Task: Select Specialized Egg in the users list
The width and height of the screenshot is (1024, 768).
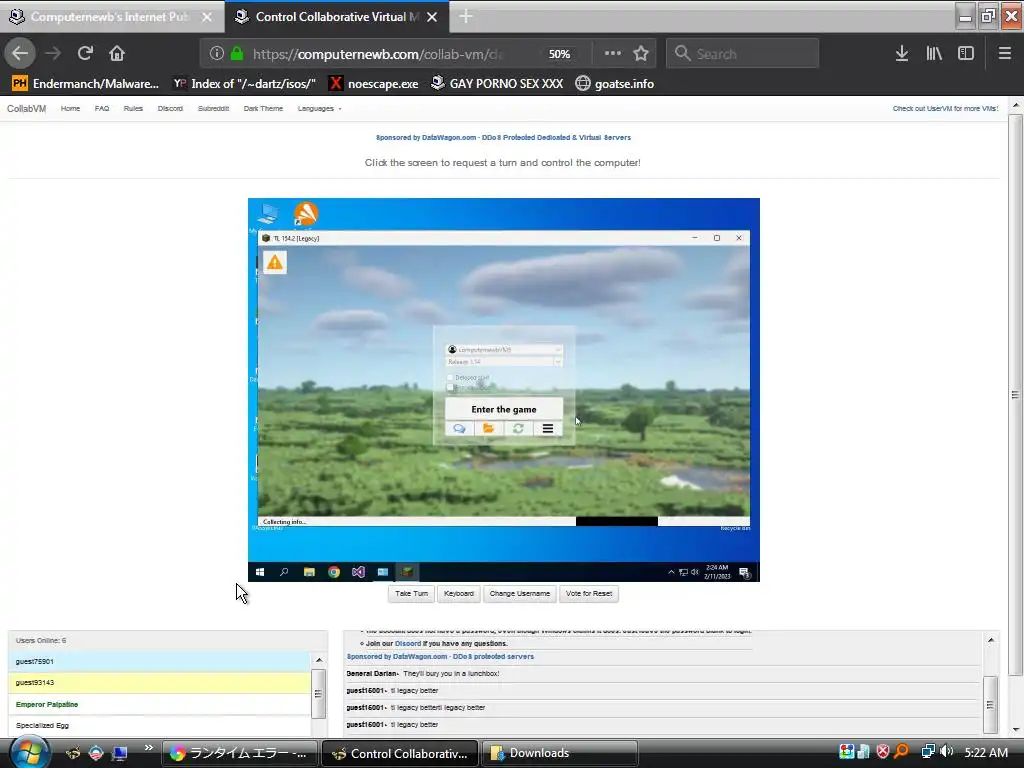Action: click(159, 726)
